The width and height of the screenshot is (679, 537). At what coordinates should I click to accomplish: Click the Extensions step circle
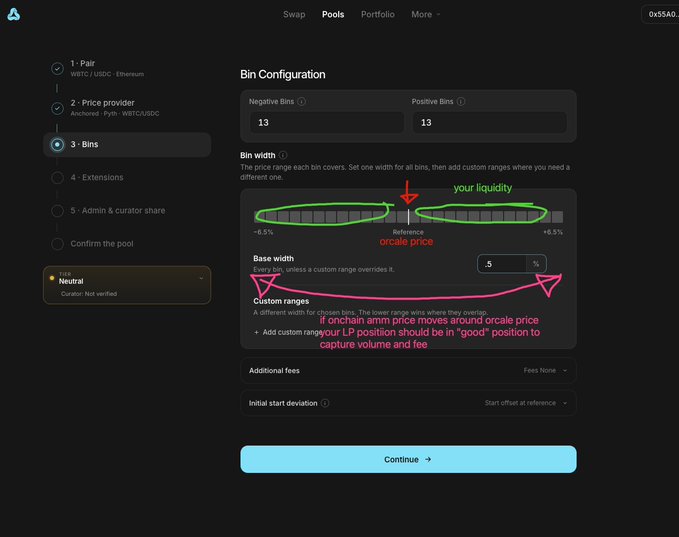pyautogui.click(x=57, y=178)
